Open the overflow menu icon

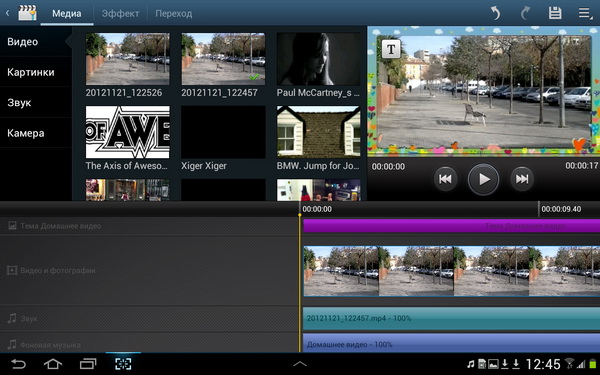(x=585, y=13)
